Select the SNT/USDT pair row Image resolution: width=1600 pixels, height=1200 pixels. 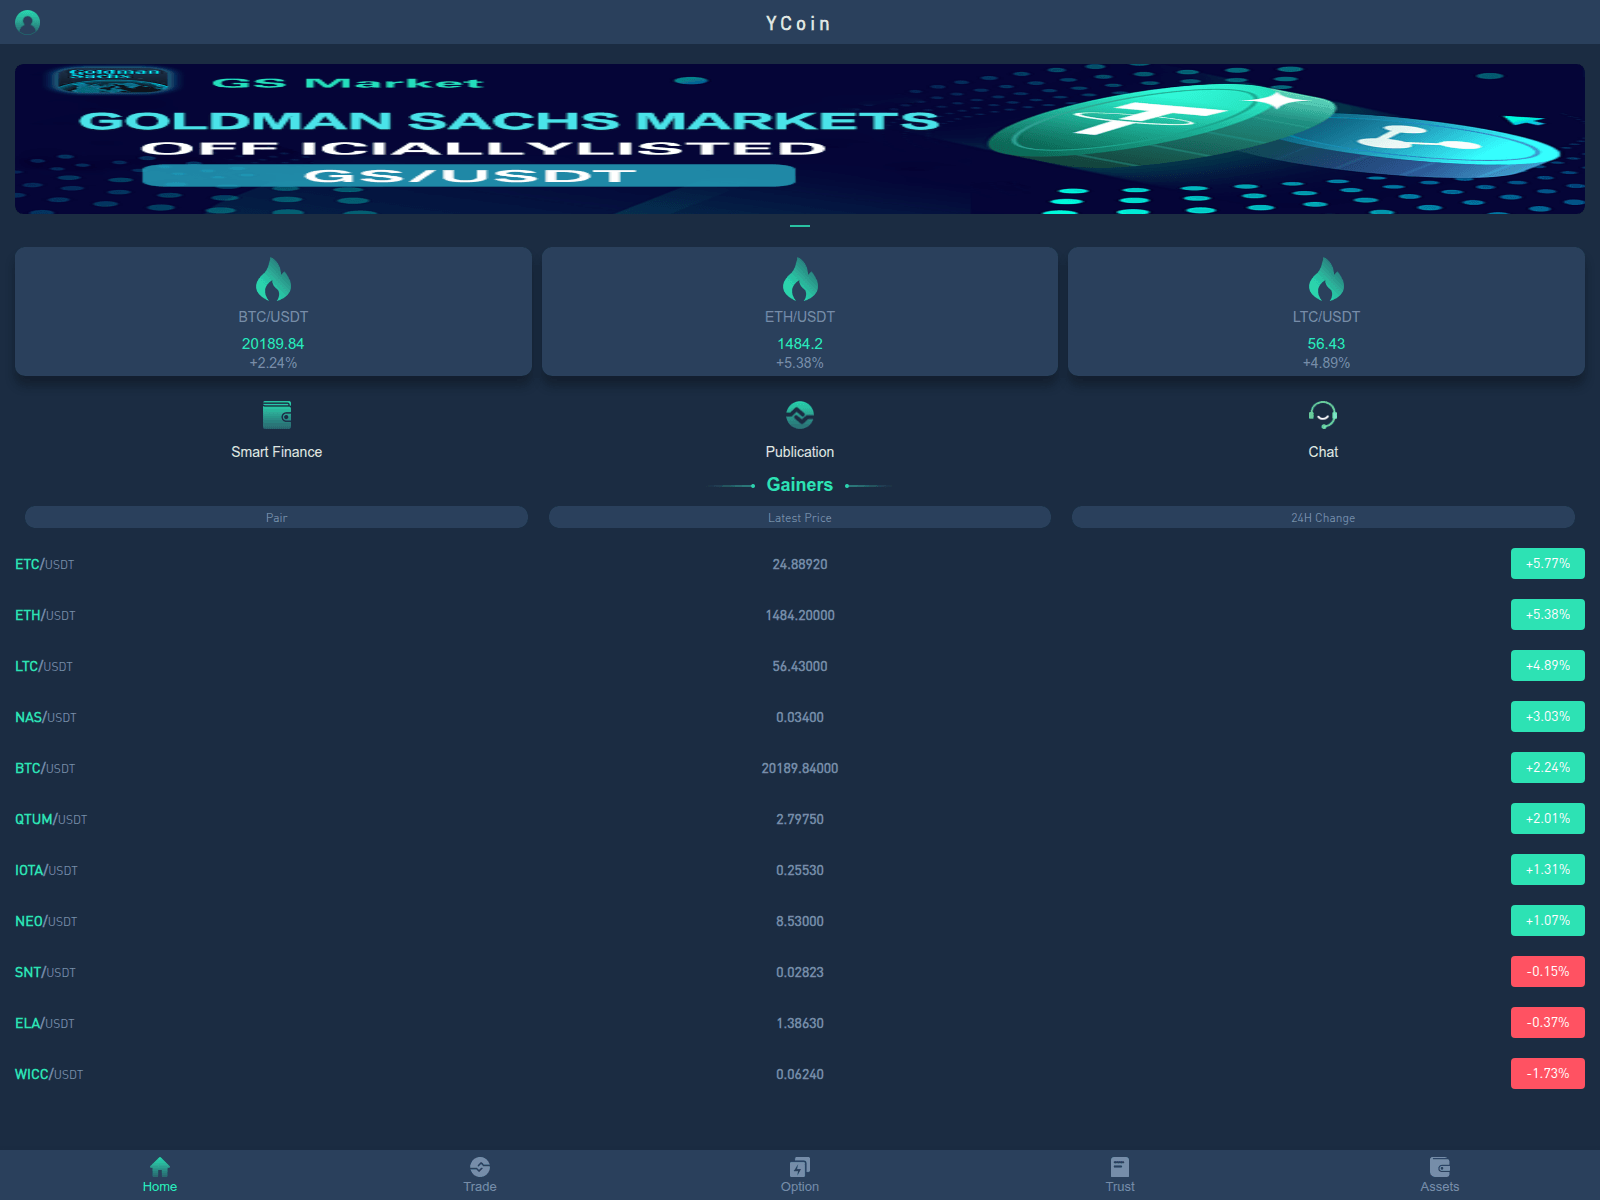click(800, 972)
